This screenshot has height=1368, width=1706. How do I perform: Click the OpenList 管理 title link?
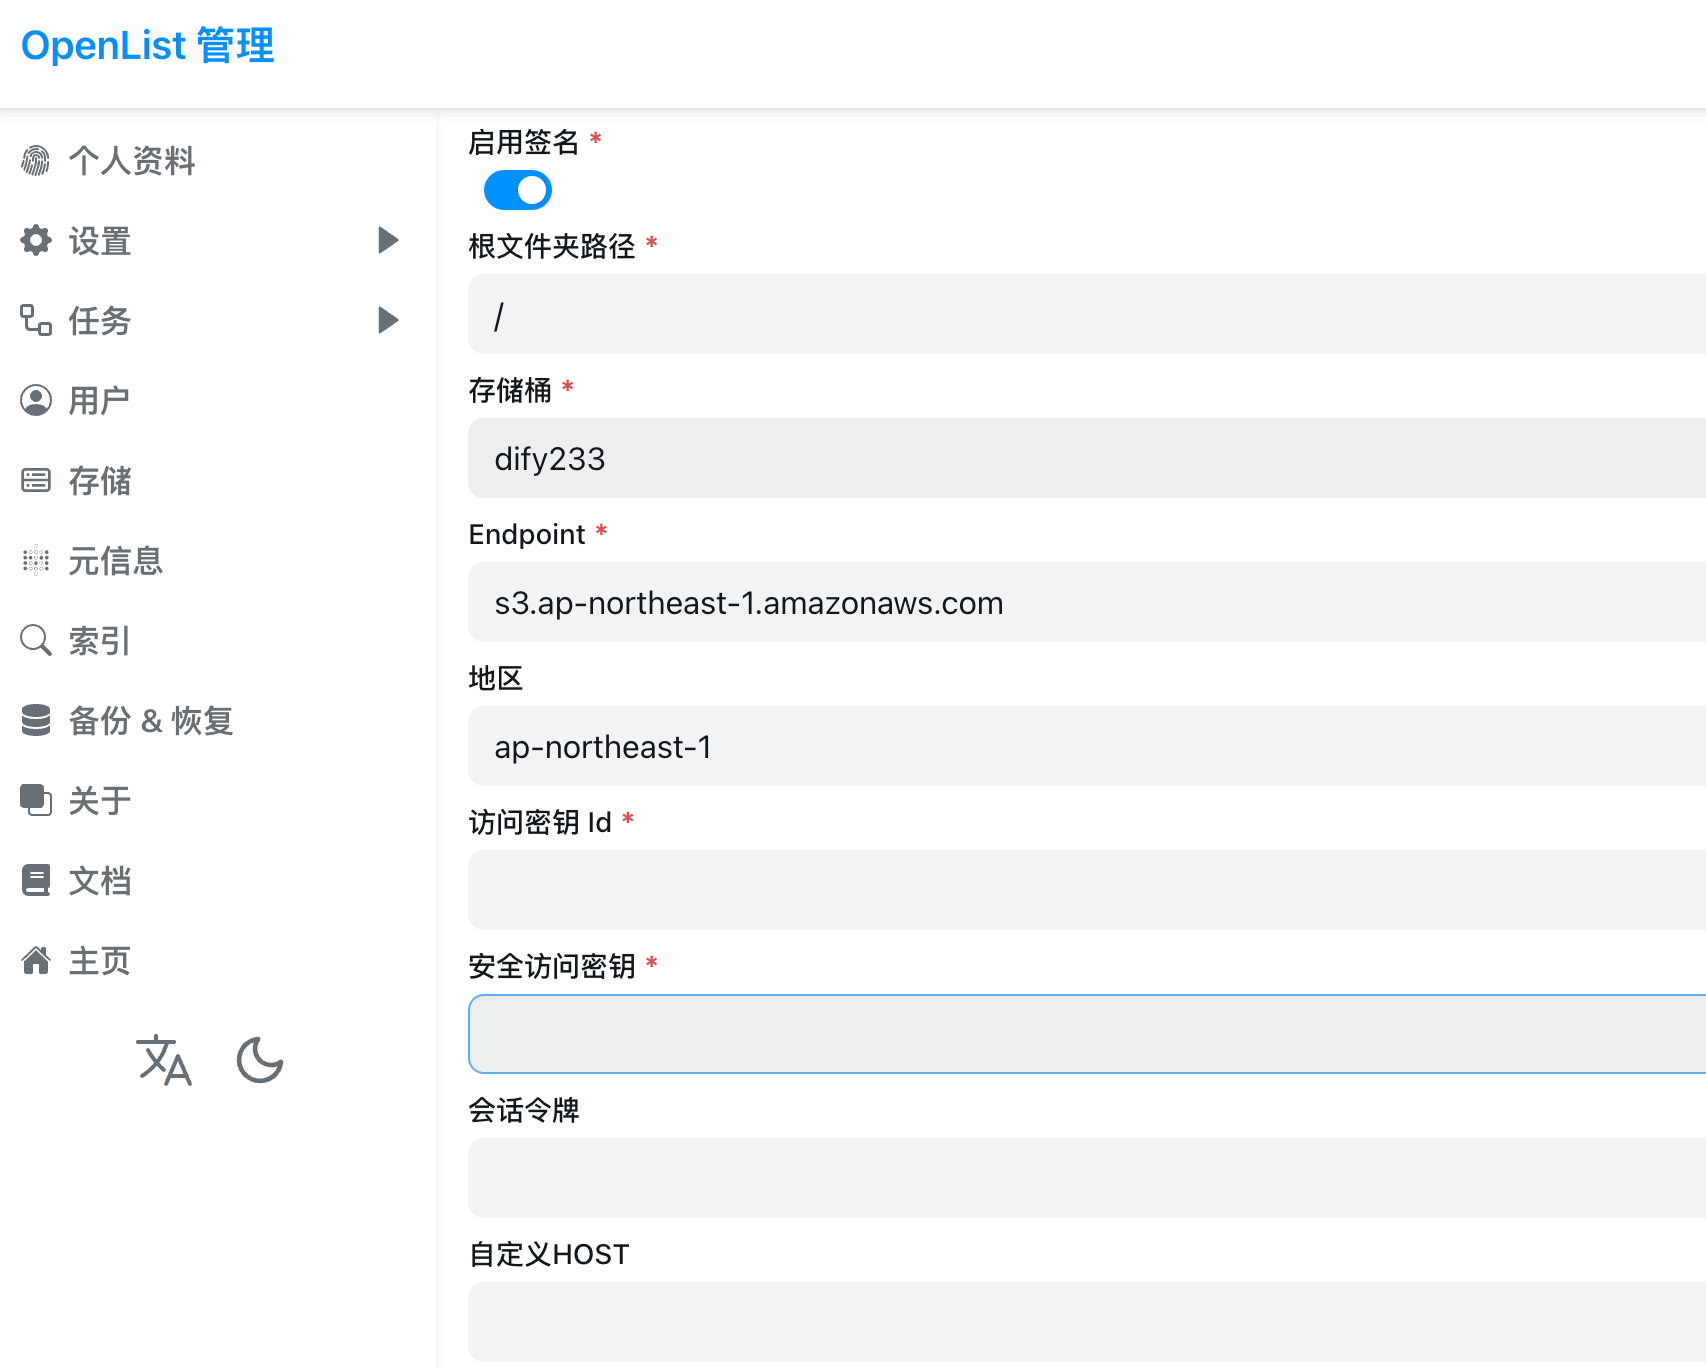click(147, 46)
